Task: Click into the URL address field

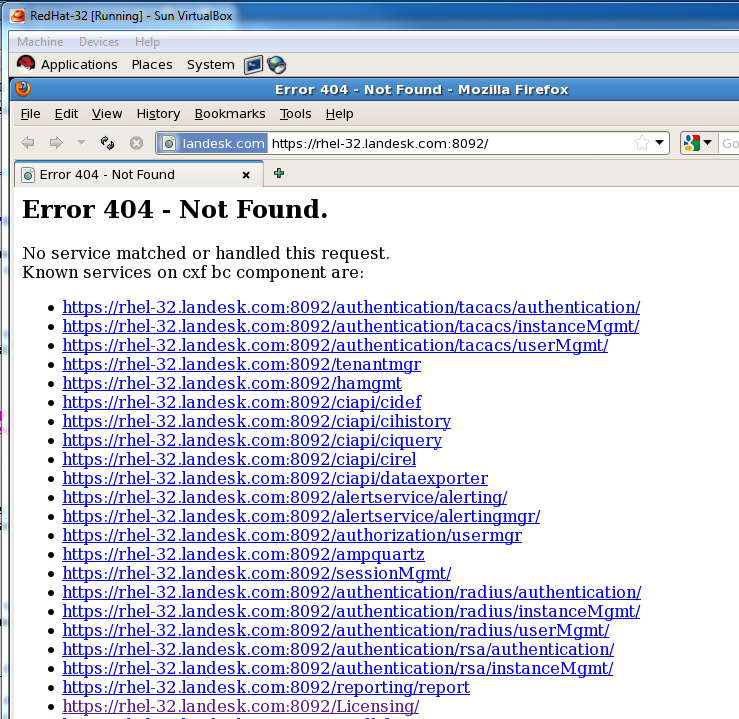Action: [450, 143]
